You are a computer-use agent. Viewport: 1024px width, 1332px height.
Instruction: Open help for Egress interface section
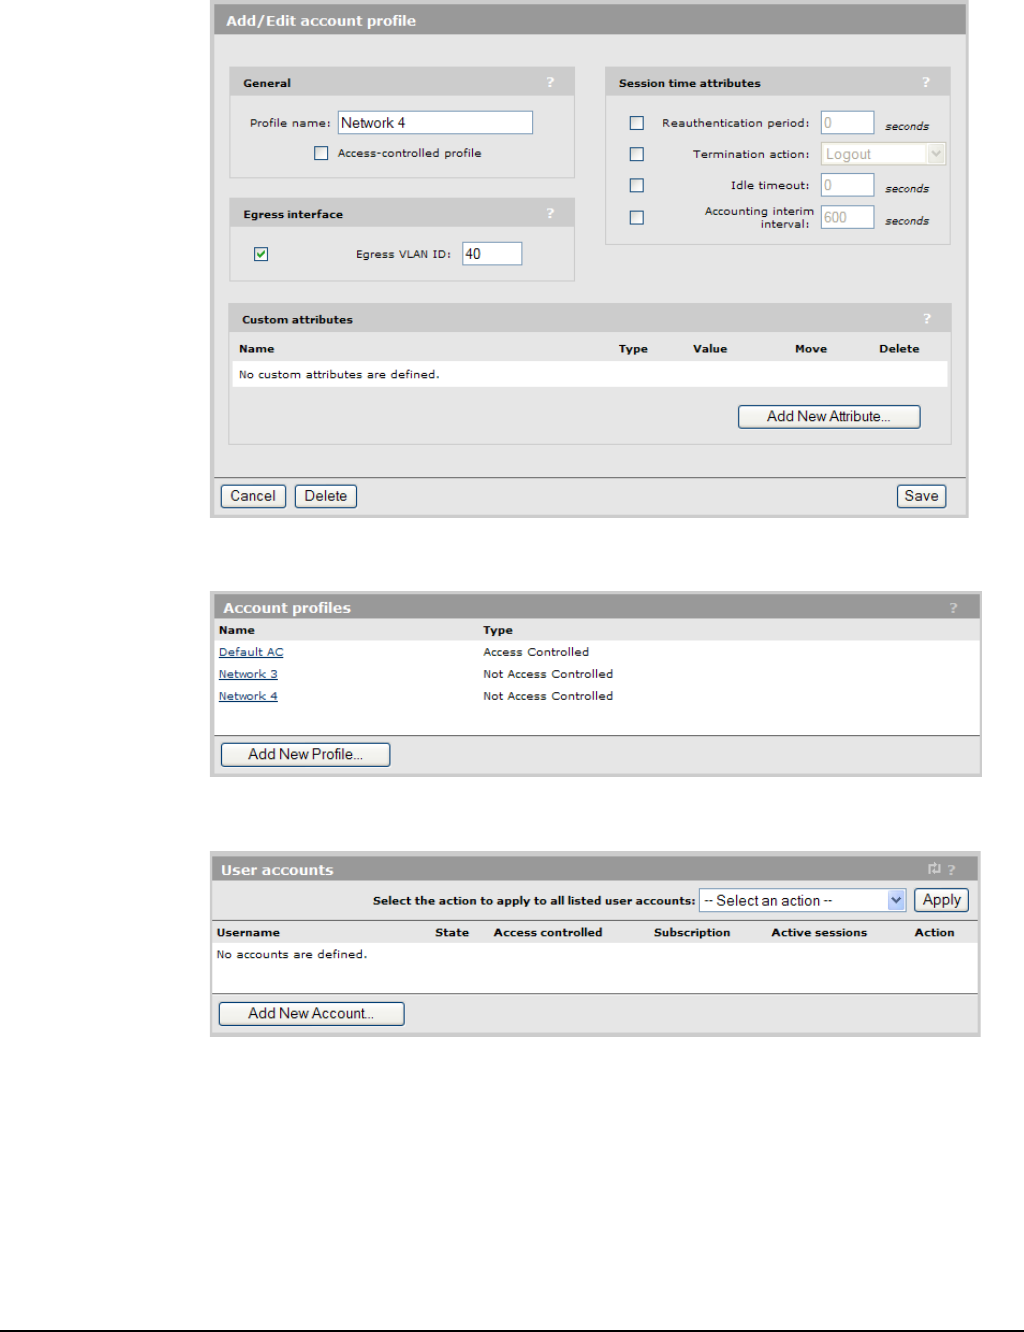point(550,214)
